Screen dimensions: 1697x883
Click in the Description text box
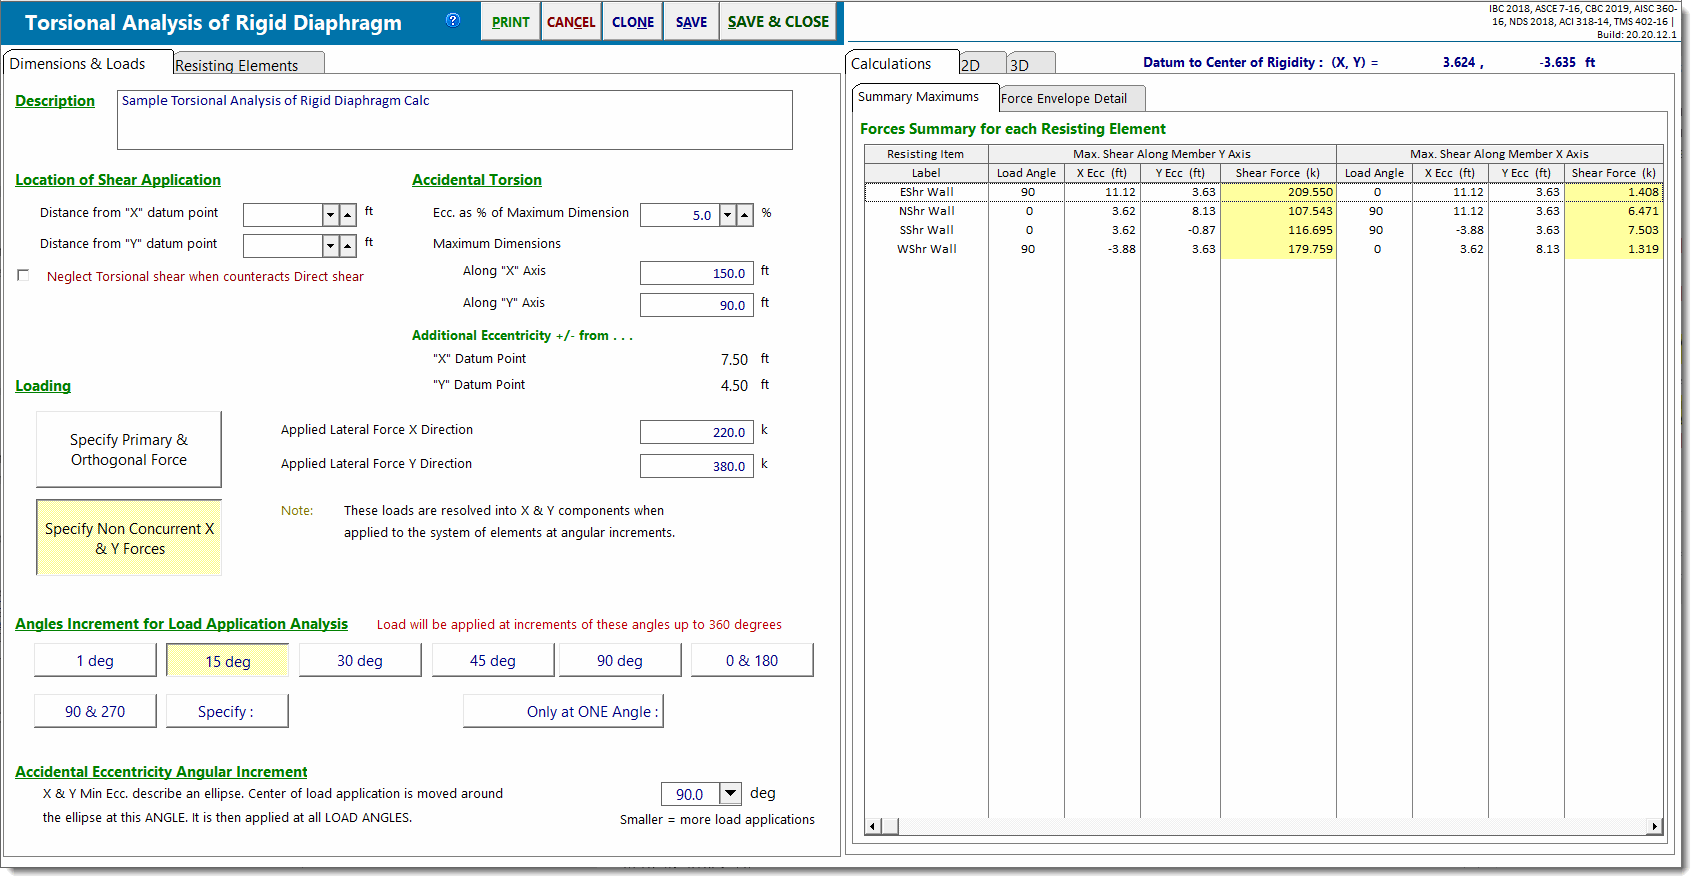(455, 120)
